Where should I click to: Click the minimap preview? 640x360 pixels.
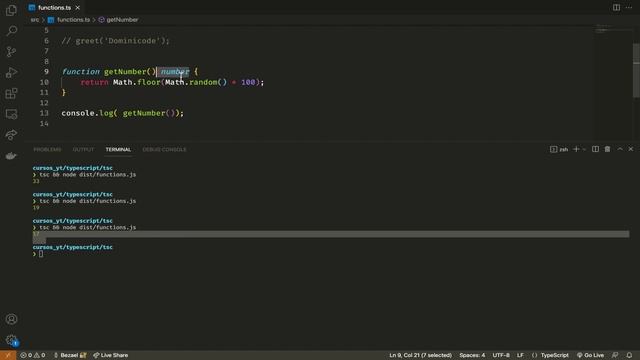(x=612, y=29)
